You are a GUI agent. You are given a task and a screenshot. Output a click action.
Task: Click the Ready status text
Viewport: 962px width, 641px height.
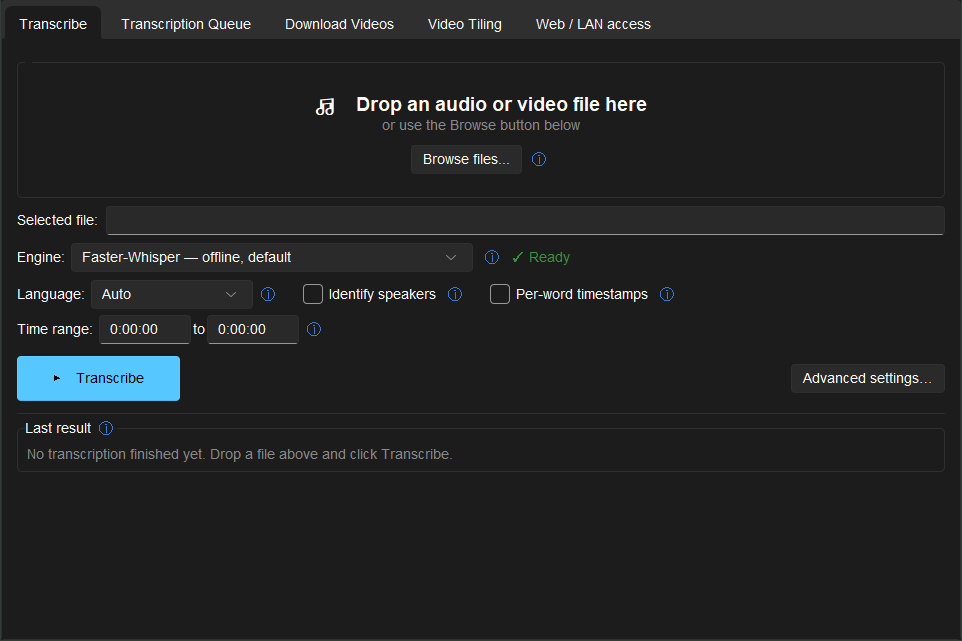541,257
